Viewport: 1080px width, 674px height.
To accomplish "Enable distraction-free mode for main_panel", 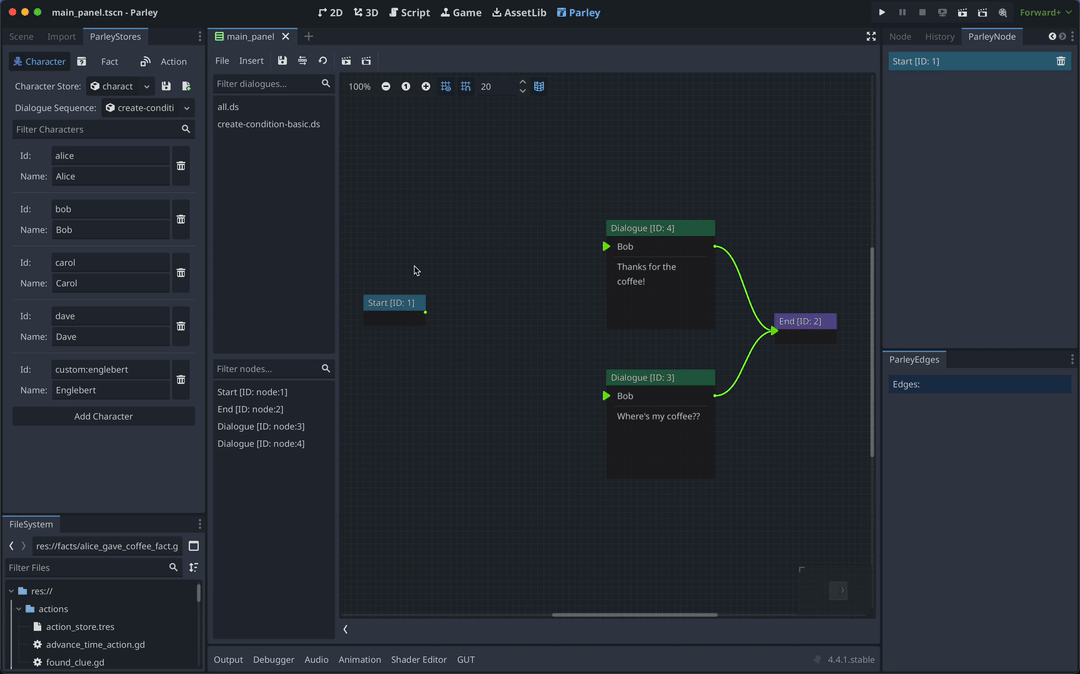I will (x=871, y=36).
